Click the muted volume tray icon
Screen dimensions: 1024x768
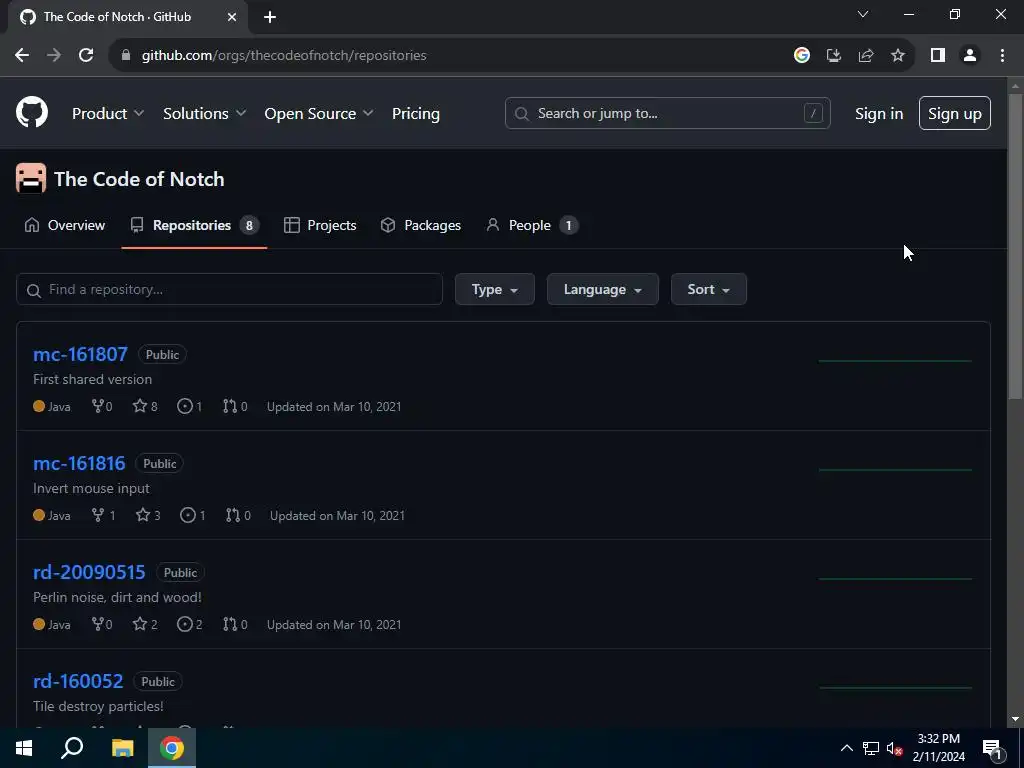[x=894, y=748]
